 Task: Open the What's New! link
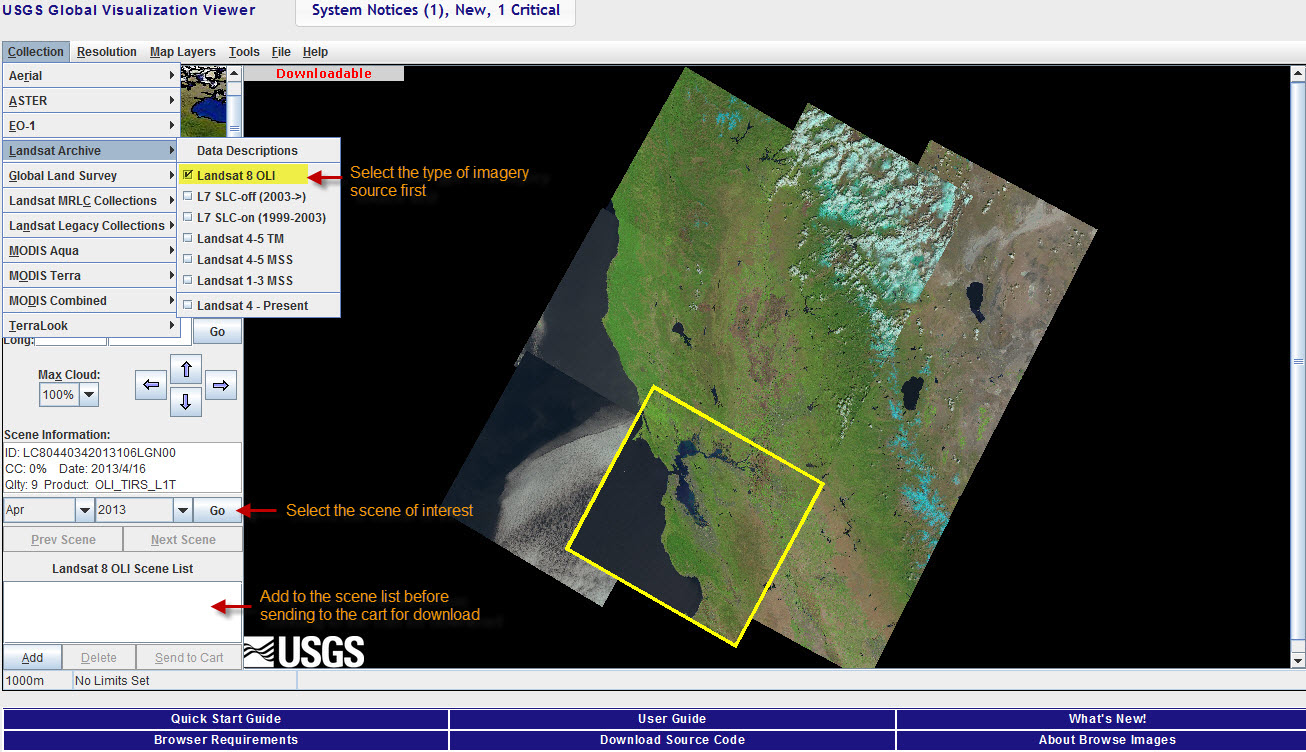click(x=1107, y=719)
